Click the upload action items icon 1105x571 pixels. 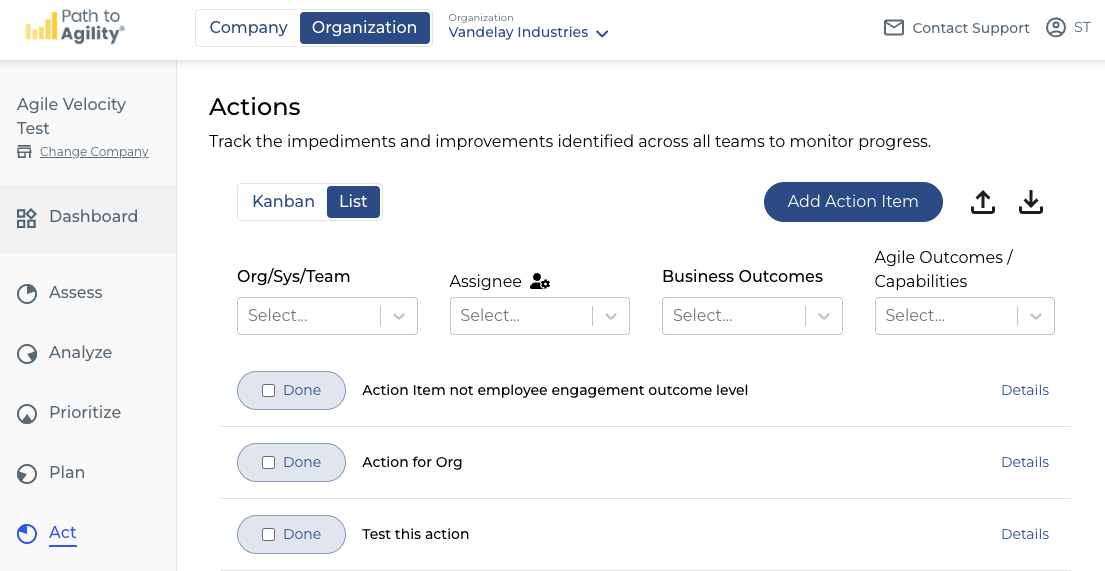983,202
